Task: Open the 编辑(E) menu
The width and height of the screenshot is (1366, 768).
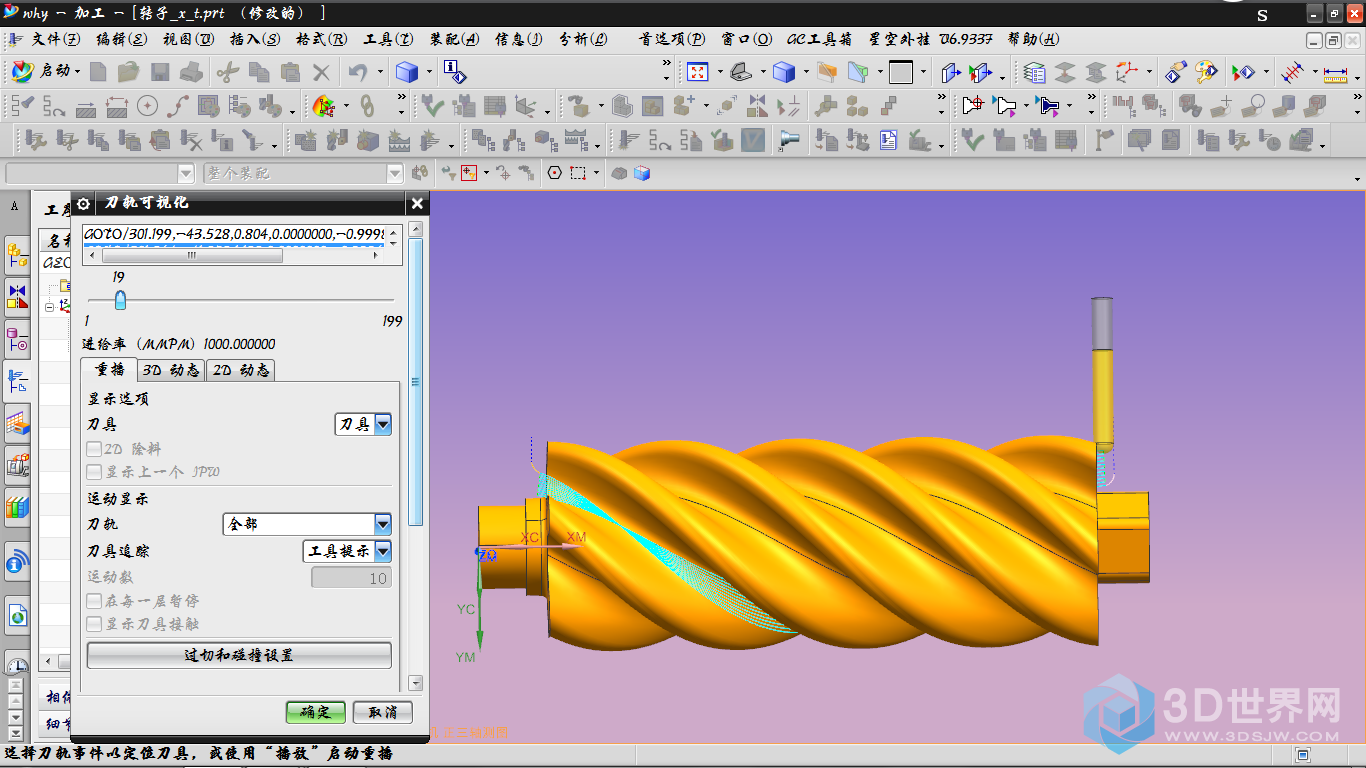Action: click(x=121, y=39)
